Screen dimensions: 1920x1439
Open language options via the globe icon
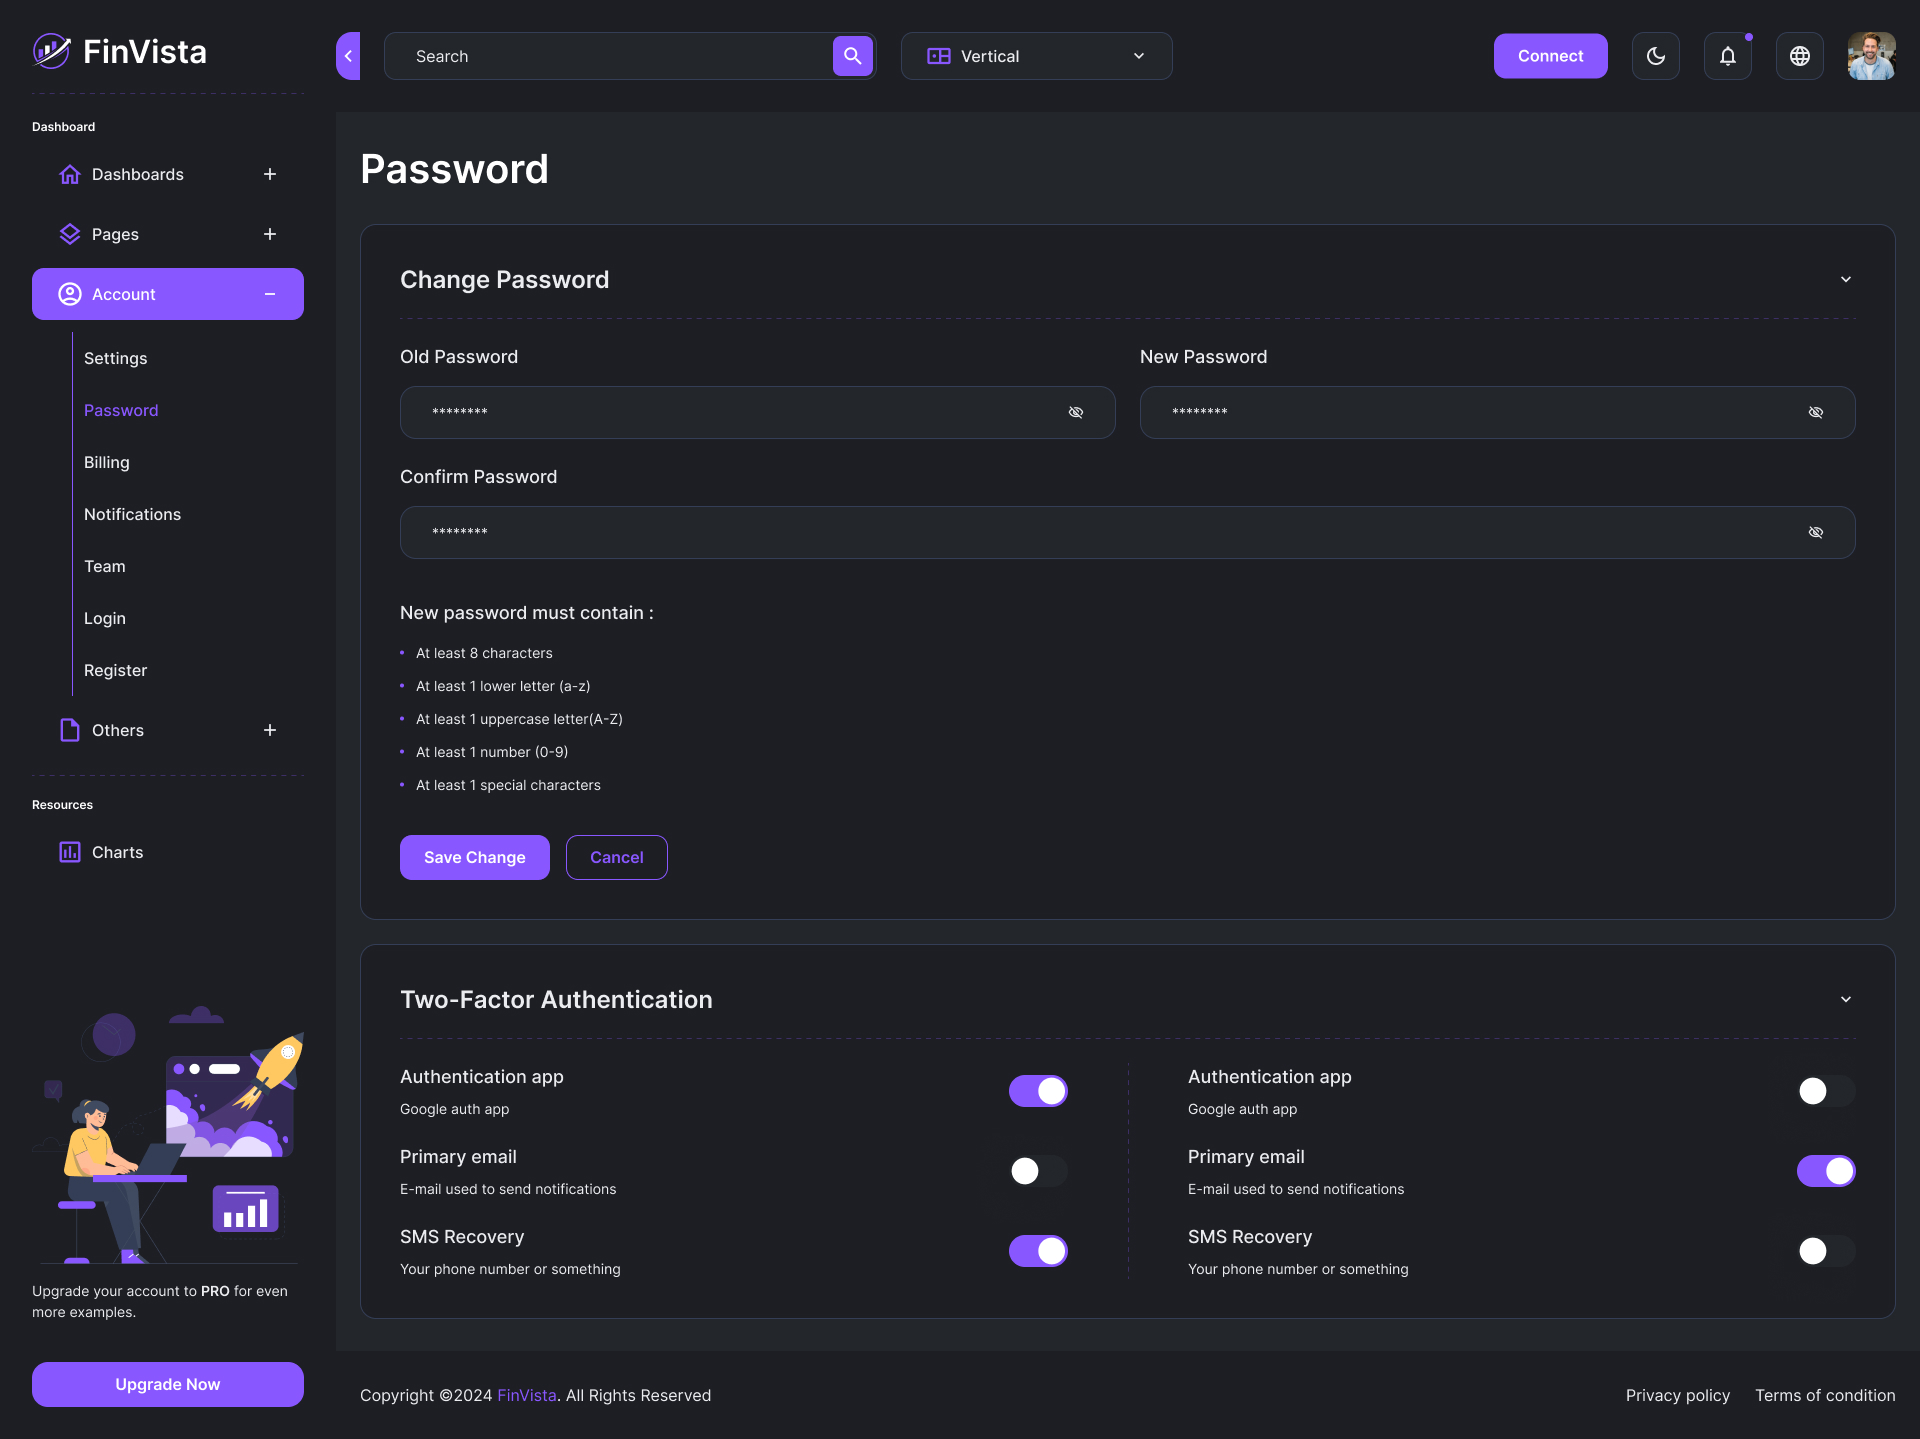click(x=1799, y=56)
